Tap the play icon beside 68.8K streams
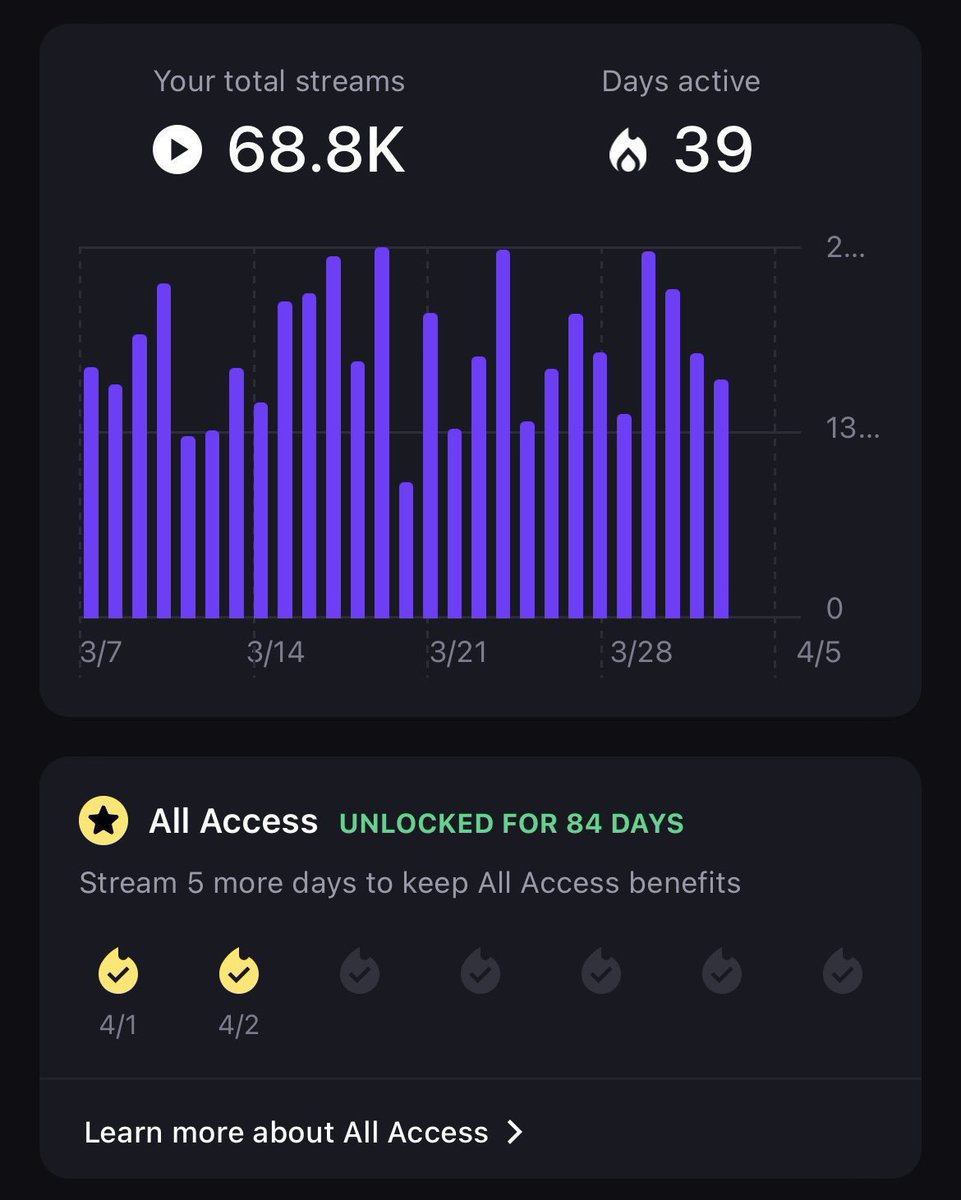The image size is (961, 1200). point(178,150)
